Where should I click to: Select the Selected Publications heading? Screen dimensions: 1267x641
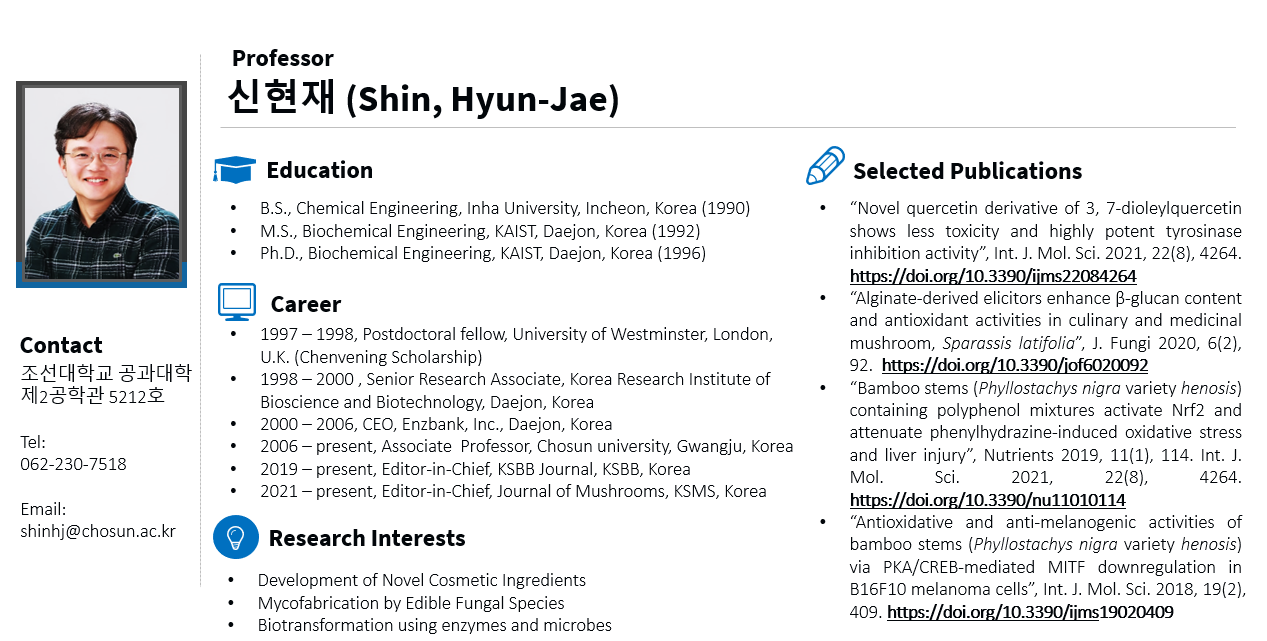point(967,171)
